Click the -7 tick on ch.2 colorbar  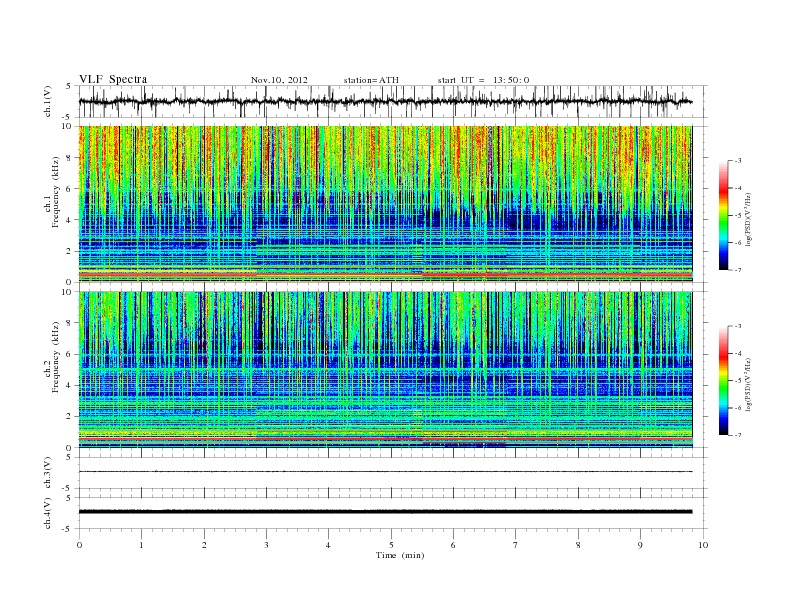tap(737, 435)
